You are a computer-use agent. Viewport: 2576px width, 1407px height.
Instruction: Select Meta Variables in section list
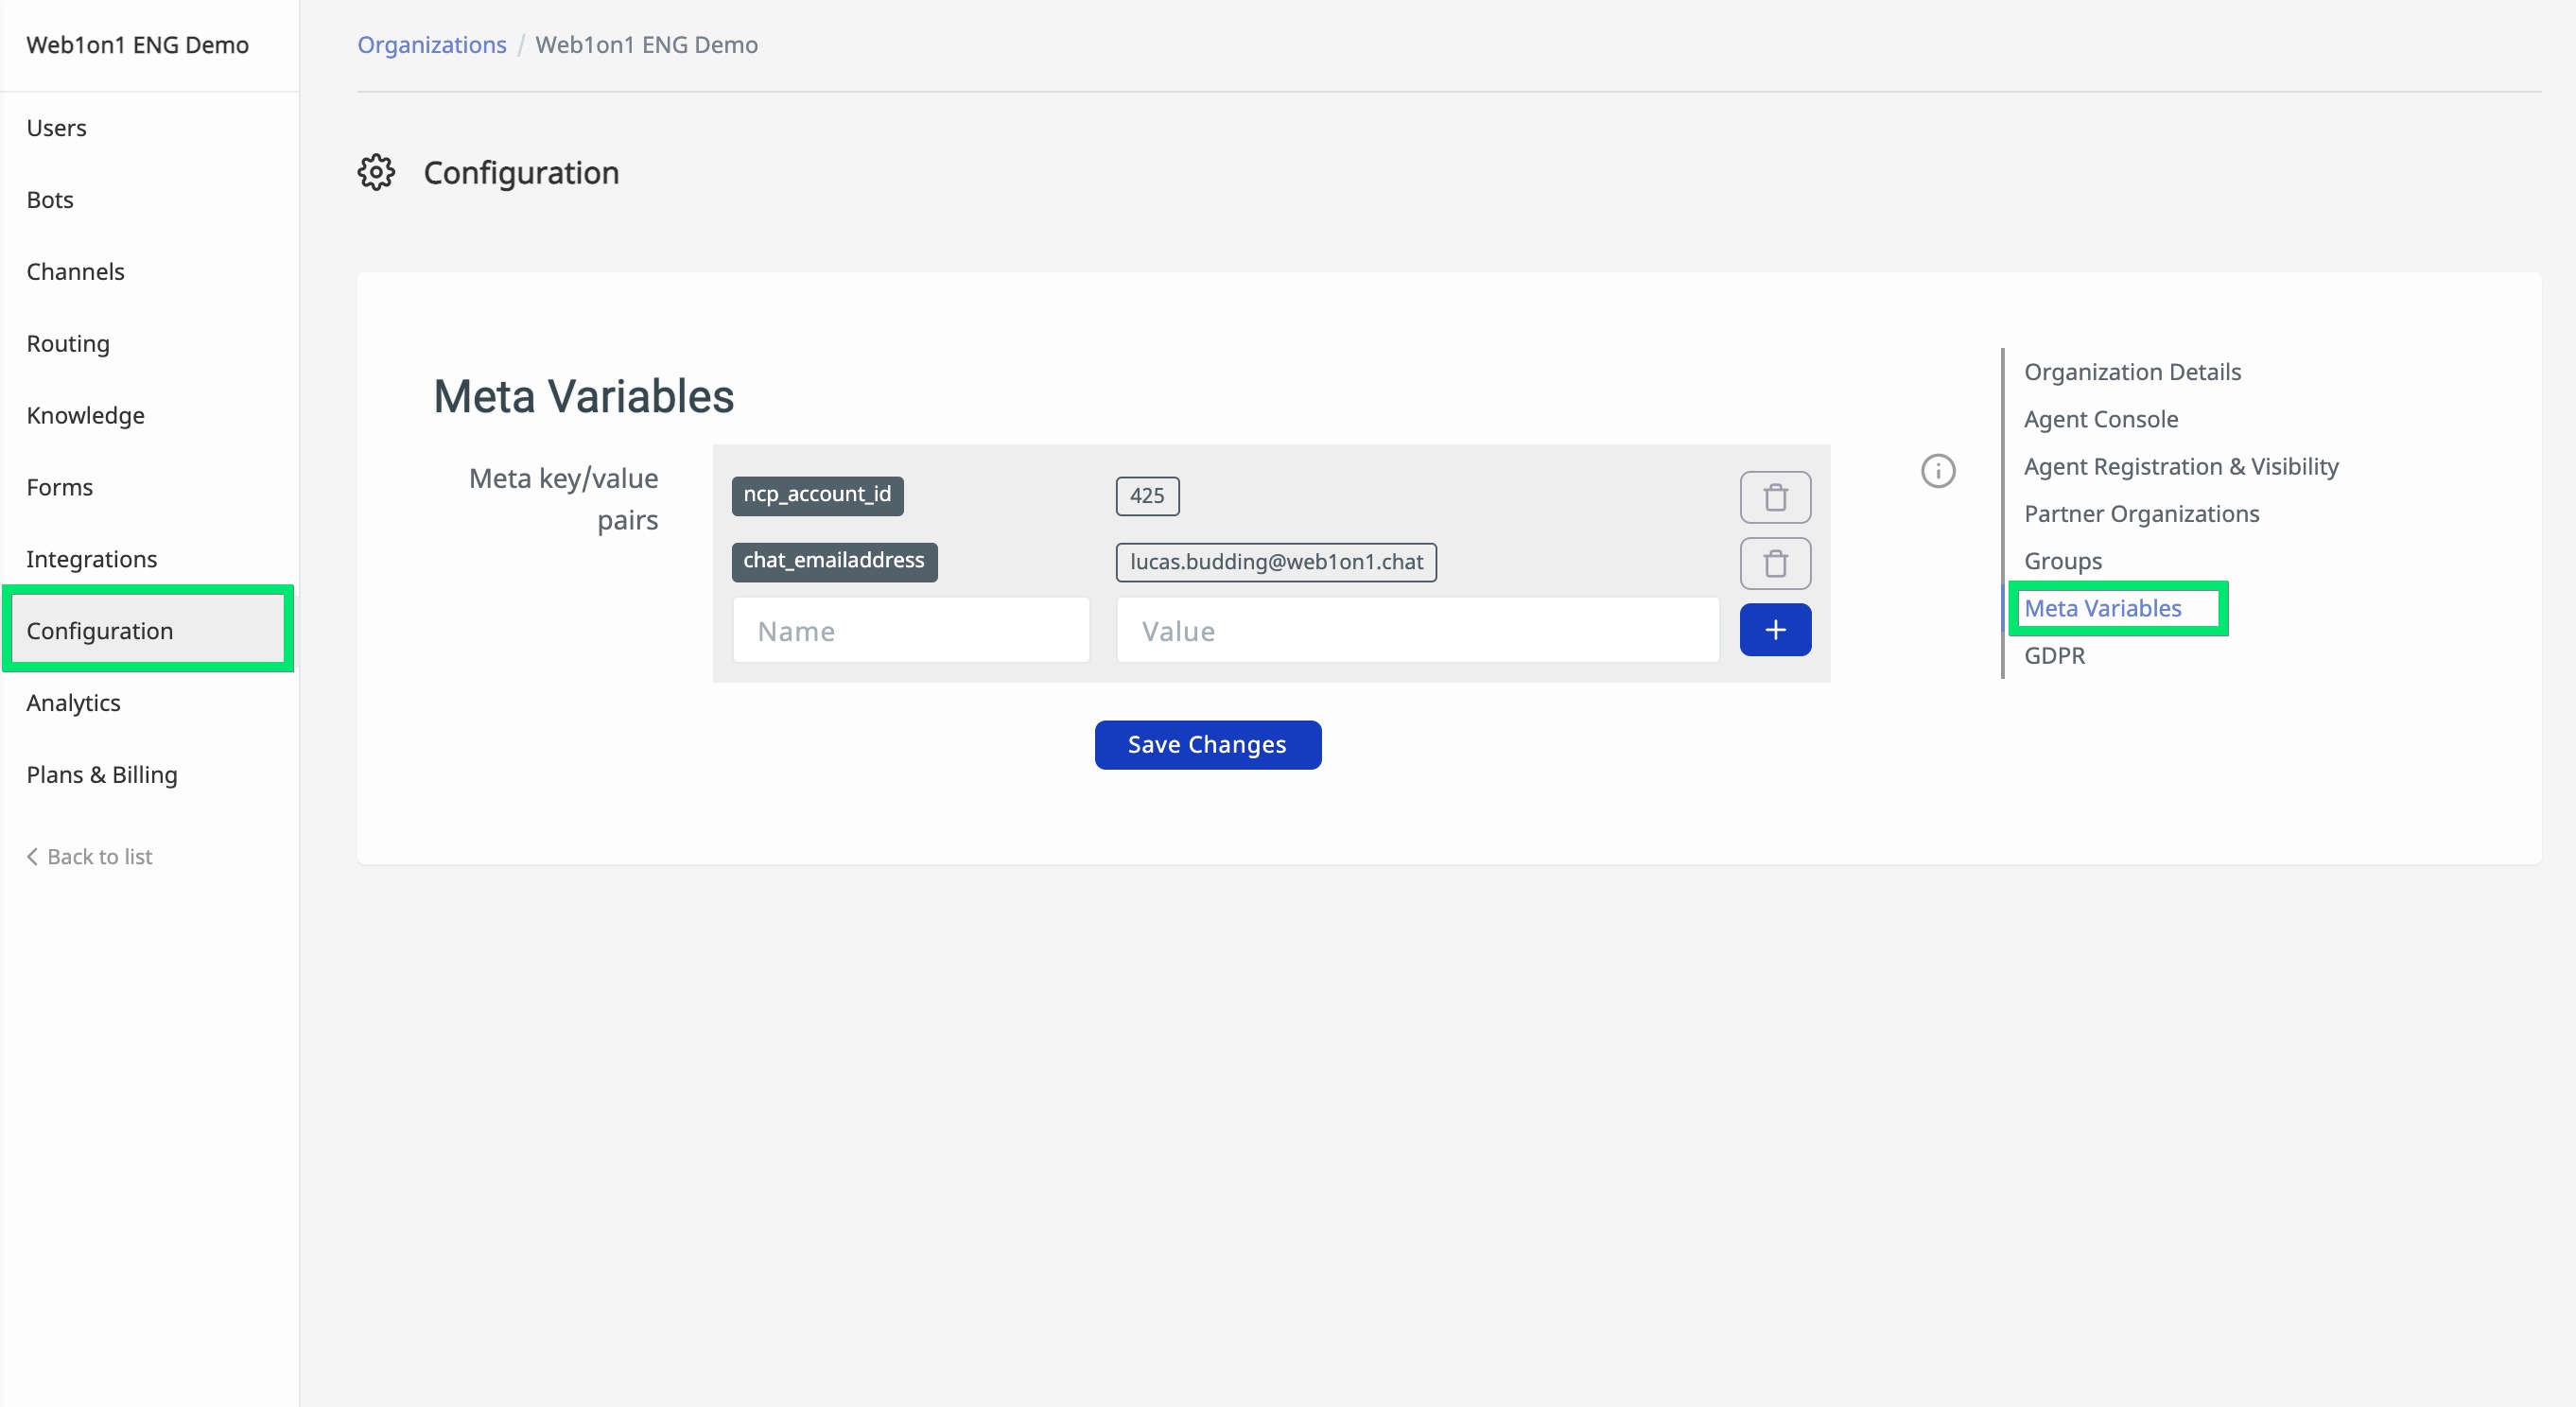tap(2102, 608)
